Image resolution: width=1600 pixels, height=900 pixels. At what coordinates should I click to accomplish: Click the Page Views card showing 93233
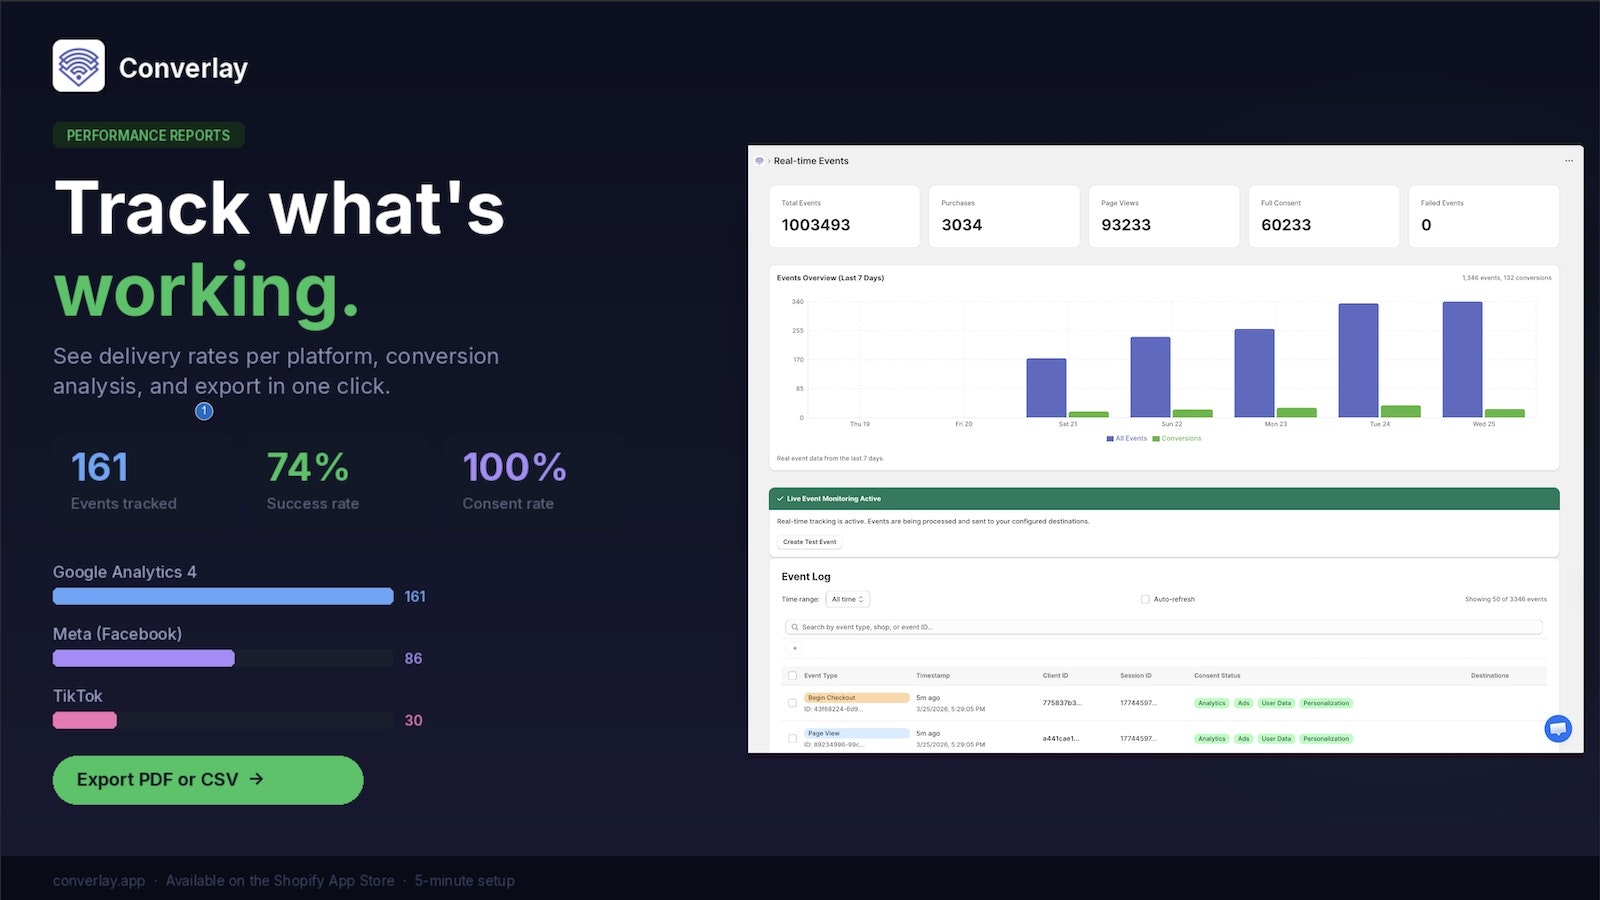(x=1164, y=216)
